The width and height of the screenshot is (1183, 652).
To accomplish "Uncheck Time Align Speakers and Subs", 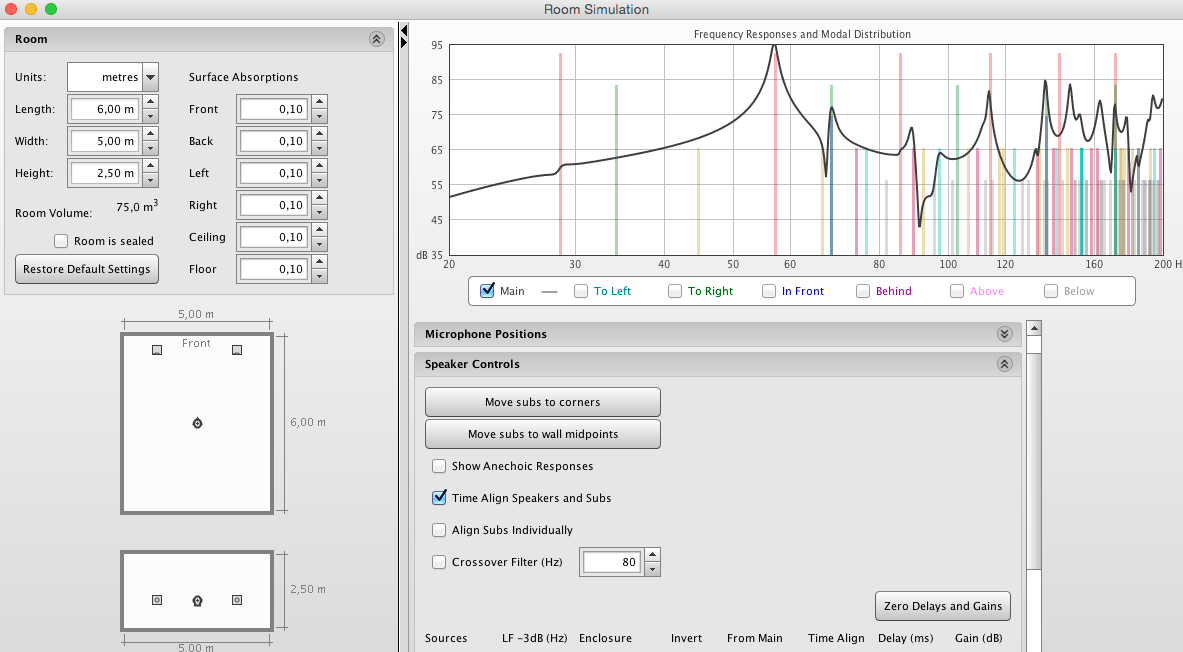I will (x=439, y=498).
